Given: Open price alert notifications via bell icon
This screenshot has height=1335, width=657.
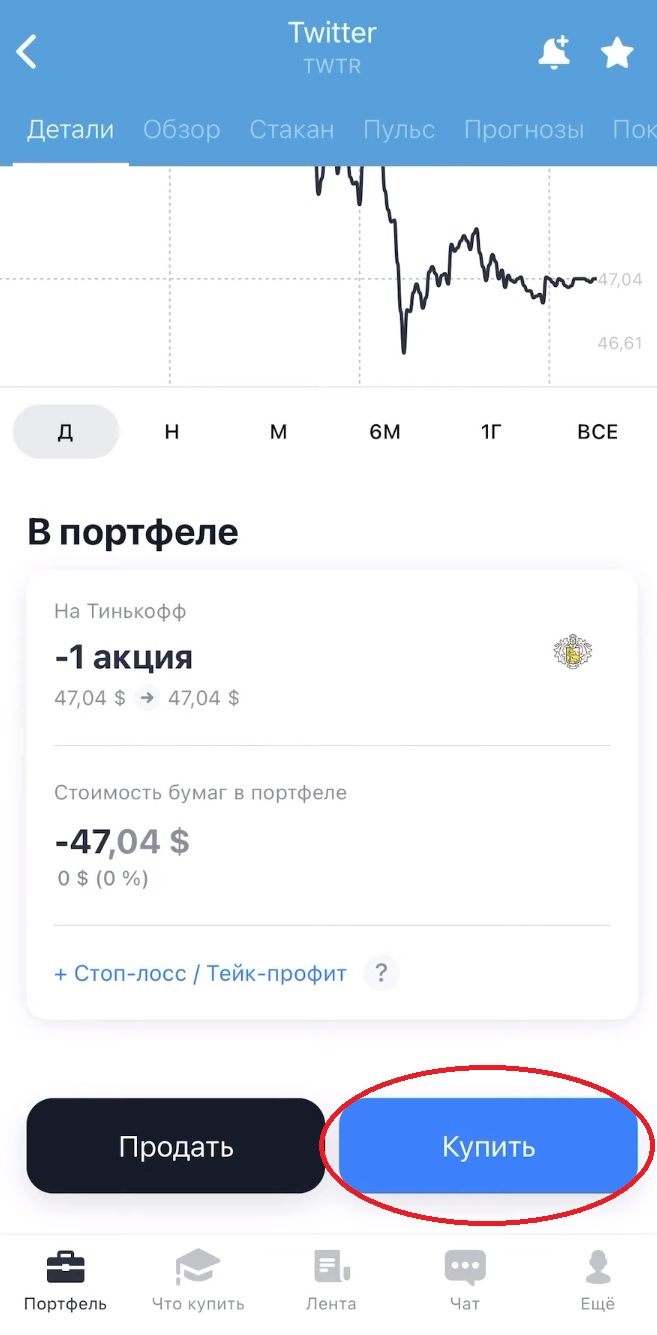Looking at the screenshot, I should click(x=554, y=53).
